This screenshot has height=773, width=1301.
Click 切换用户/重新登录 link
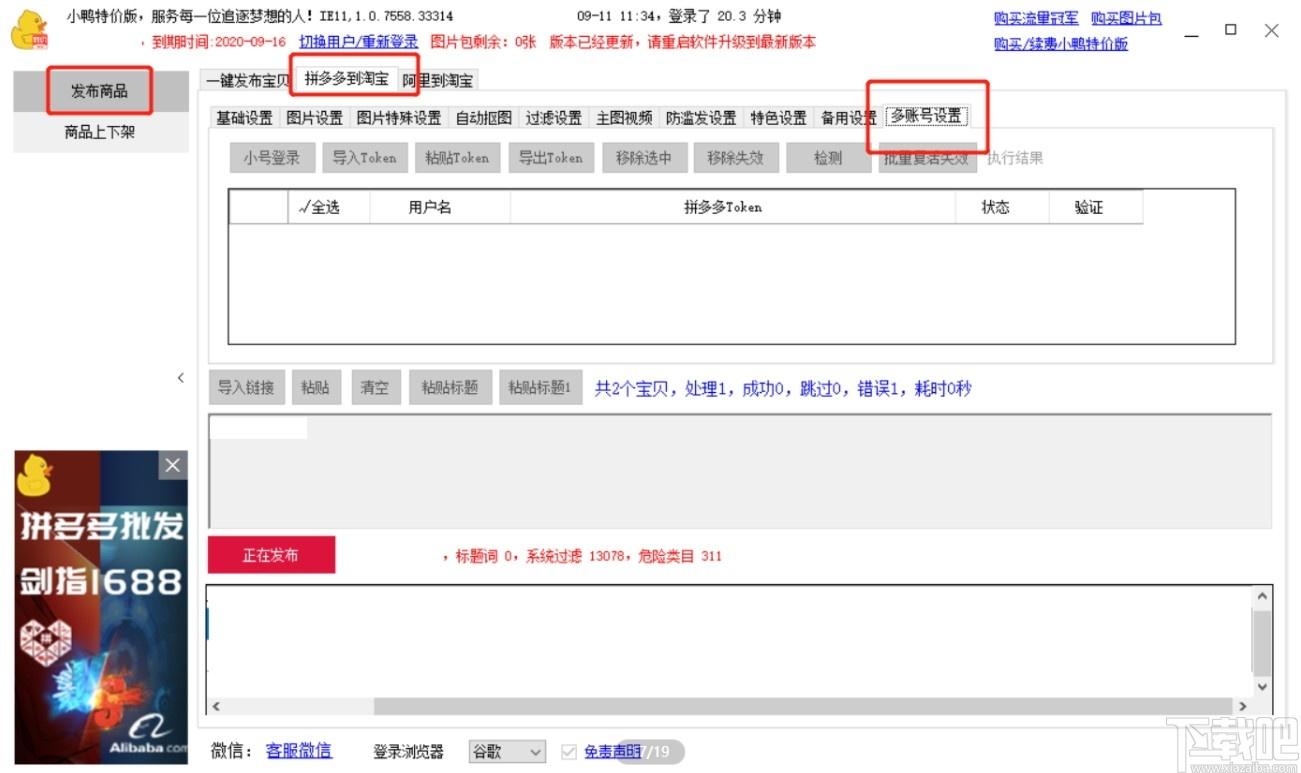[358, 42]
